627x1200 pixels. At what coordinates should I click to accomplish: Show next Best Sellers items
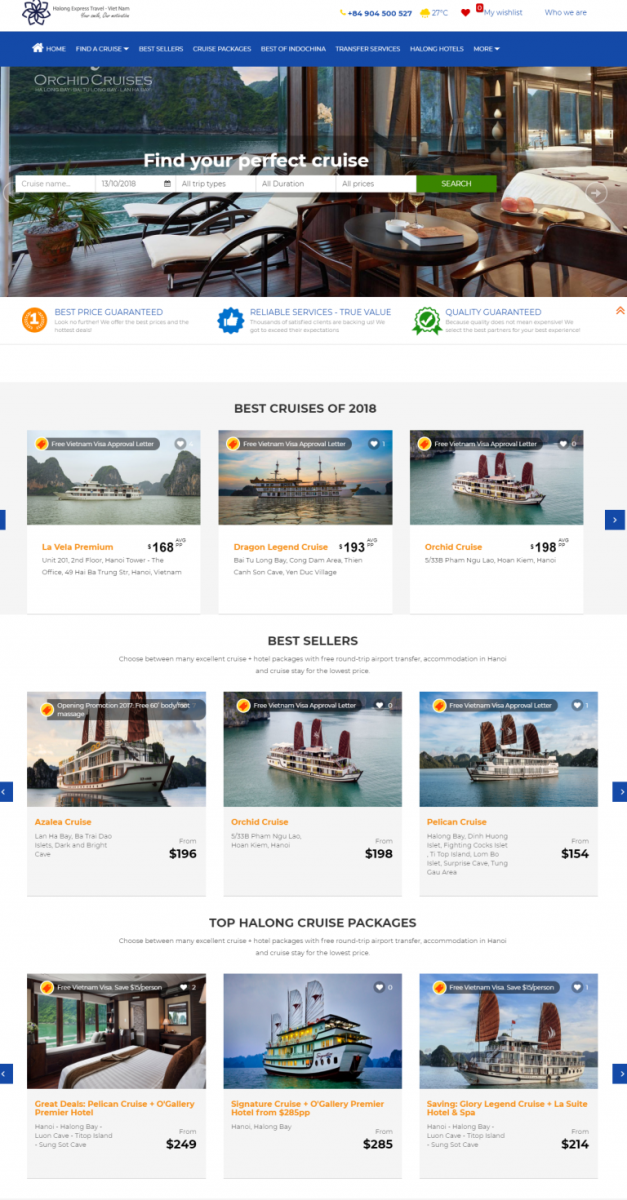(x=620, y=792)
